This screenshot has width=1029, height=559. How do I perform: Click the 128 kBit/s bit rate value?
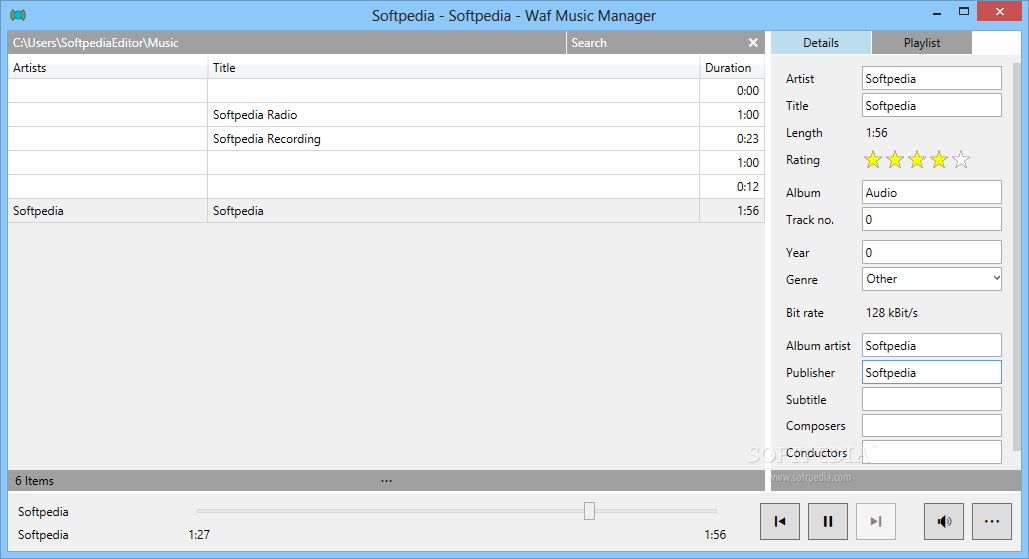[891, 312]
